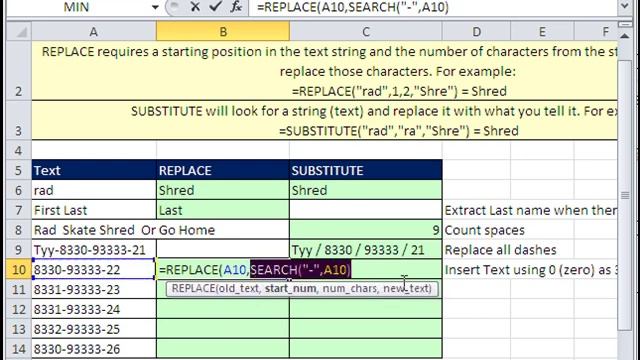Click the highlighted SEARCH portion in cell B10

pos(300,270)
